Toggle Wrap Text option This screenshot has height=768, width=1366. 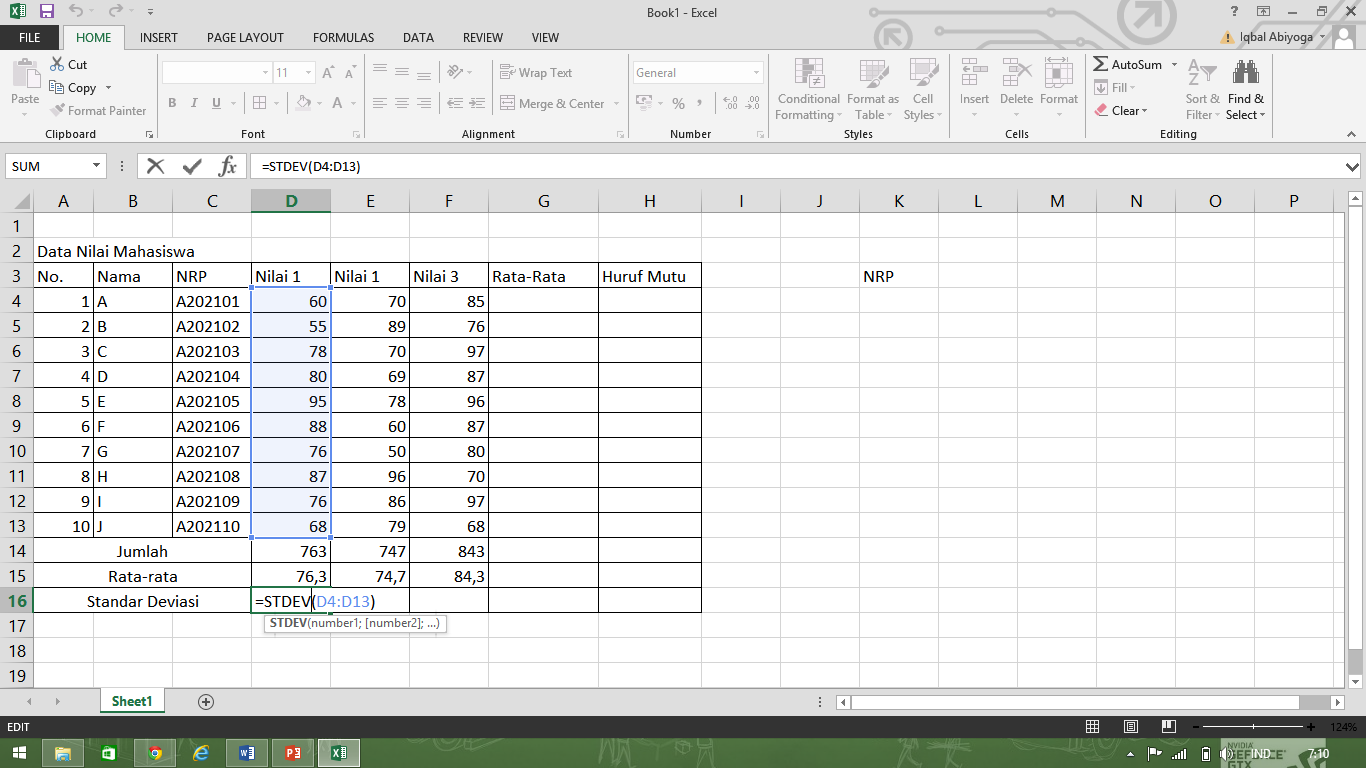(536, 73)
